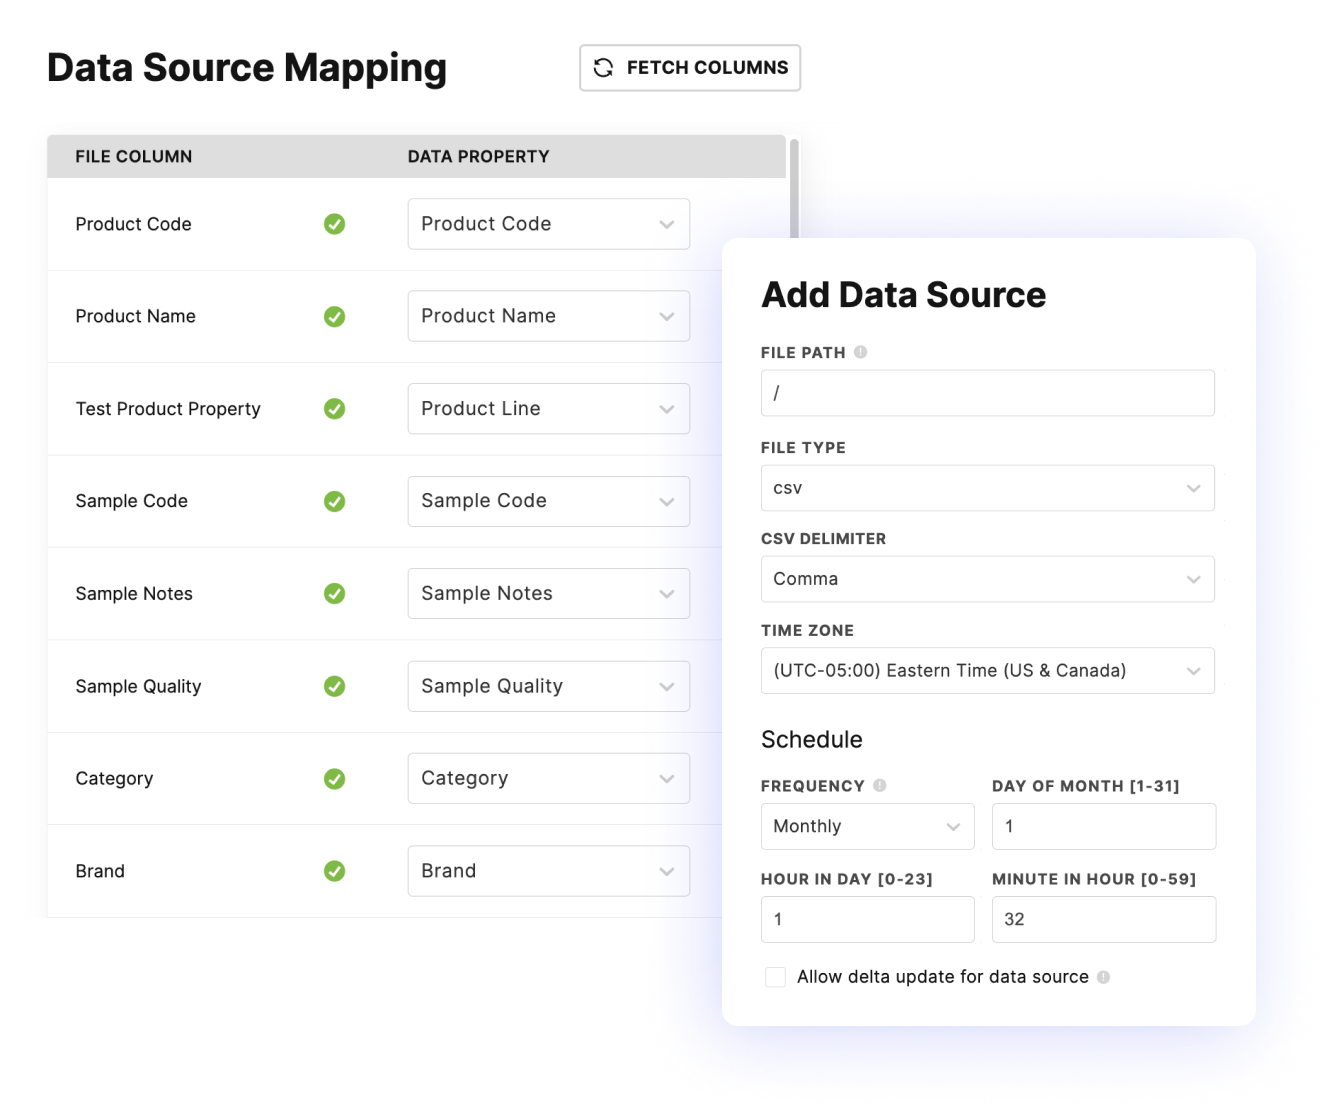Click the green checkmark beside Product Code
This screenshot has height=1114, width=1328.
coord(335,224)
